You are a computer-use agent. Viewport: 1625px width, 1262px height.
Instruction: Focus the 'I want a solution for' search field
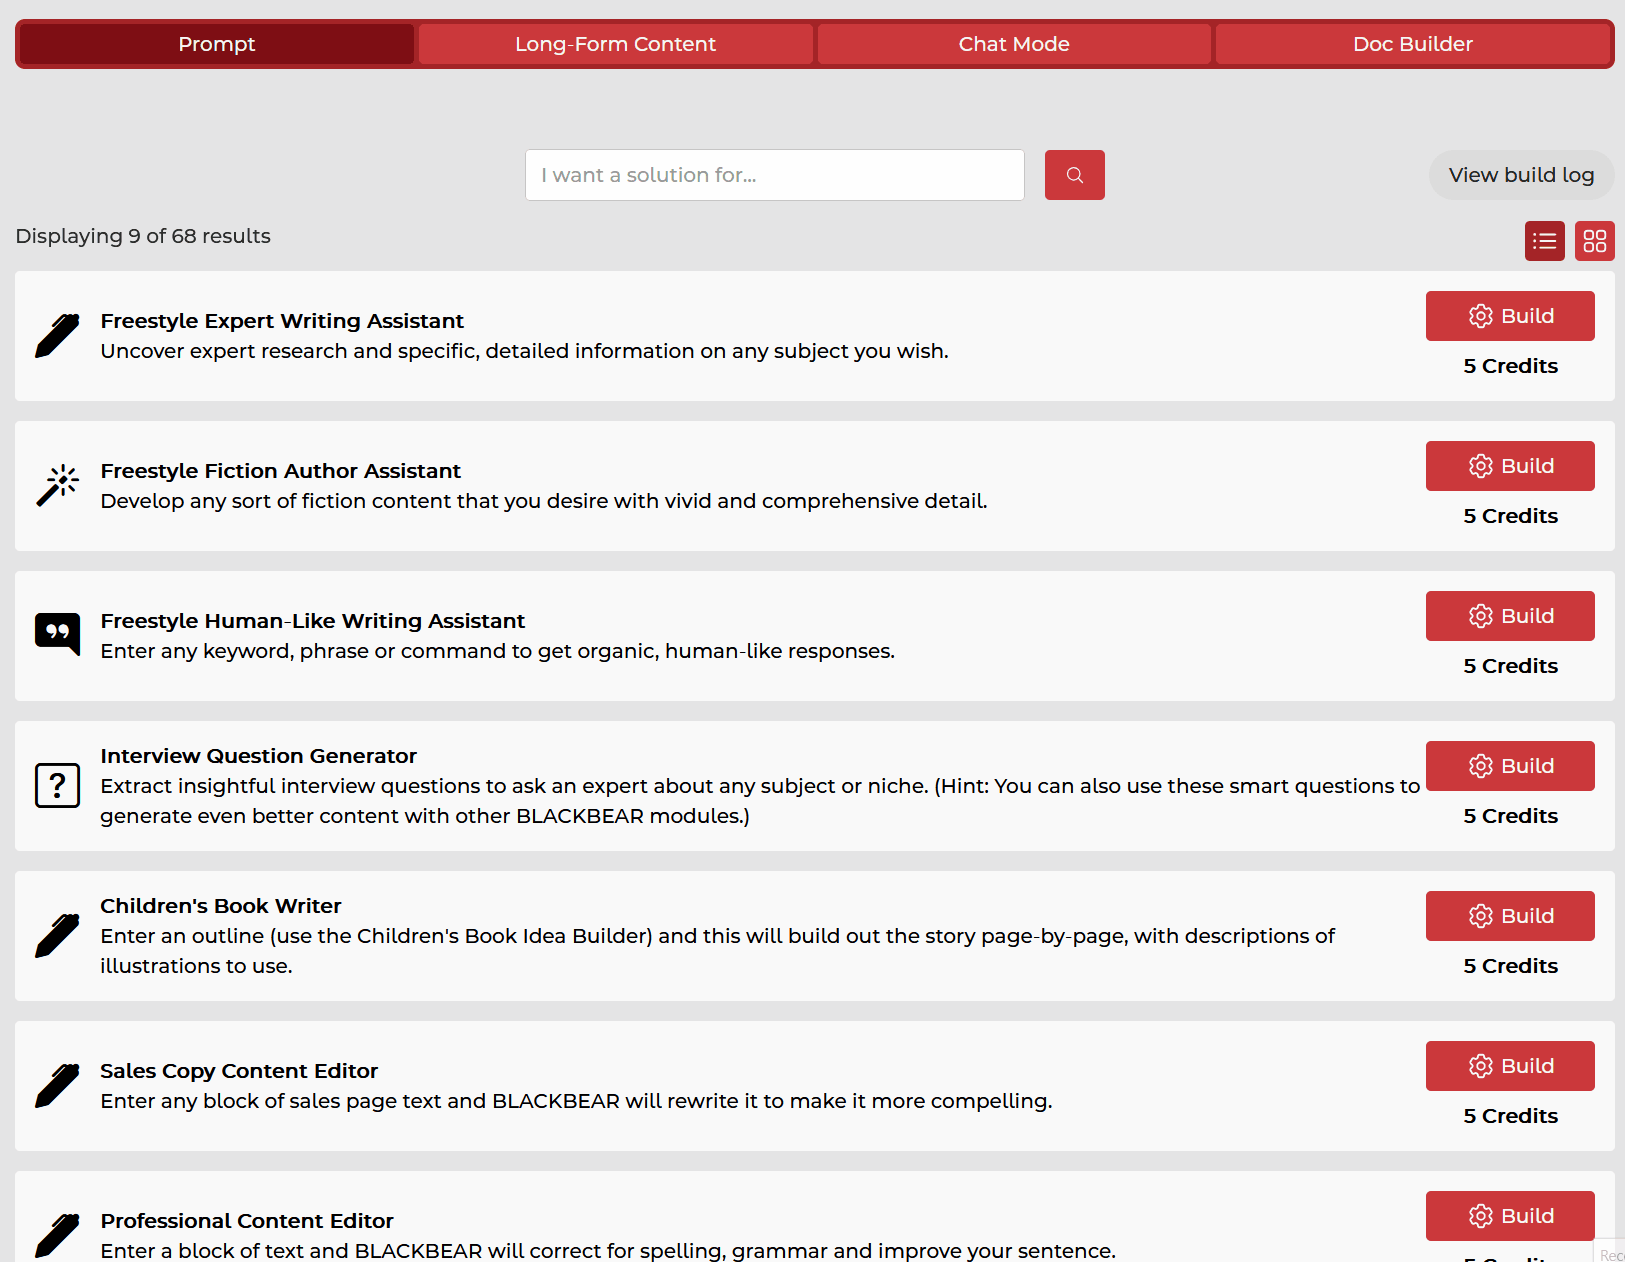[x=774, y=175]
